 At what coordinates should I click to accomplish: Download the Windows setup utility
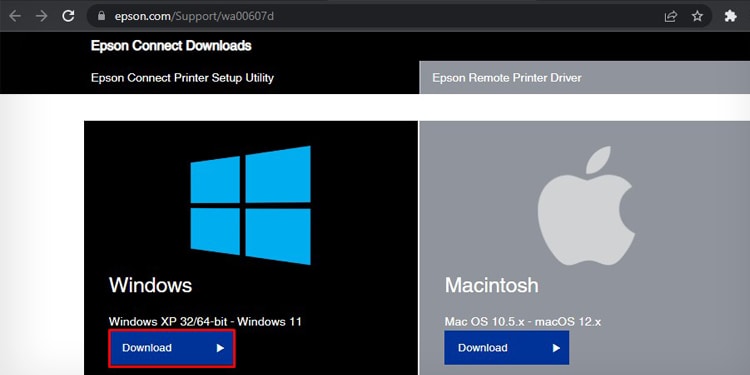172,348
